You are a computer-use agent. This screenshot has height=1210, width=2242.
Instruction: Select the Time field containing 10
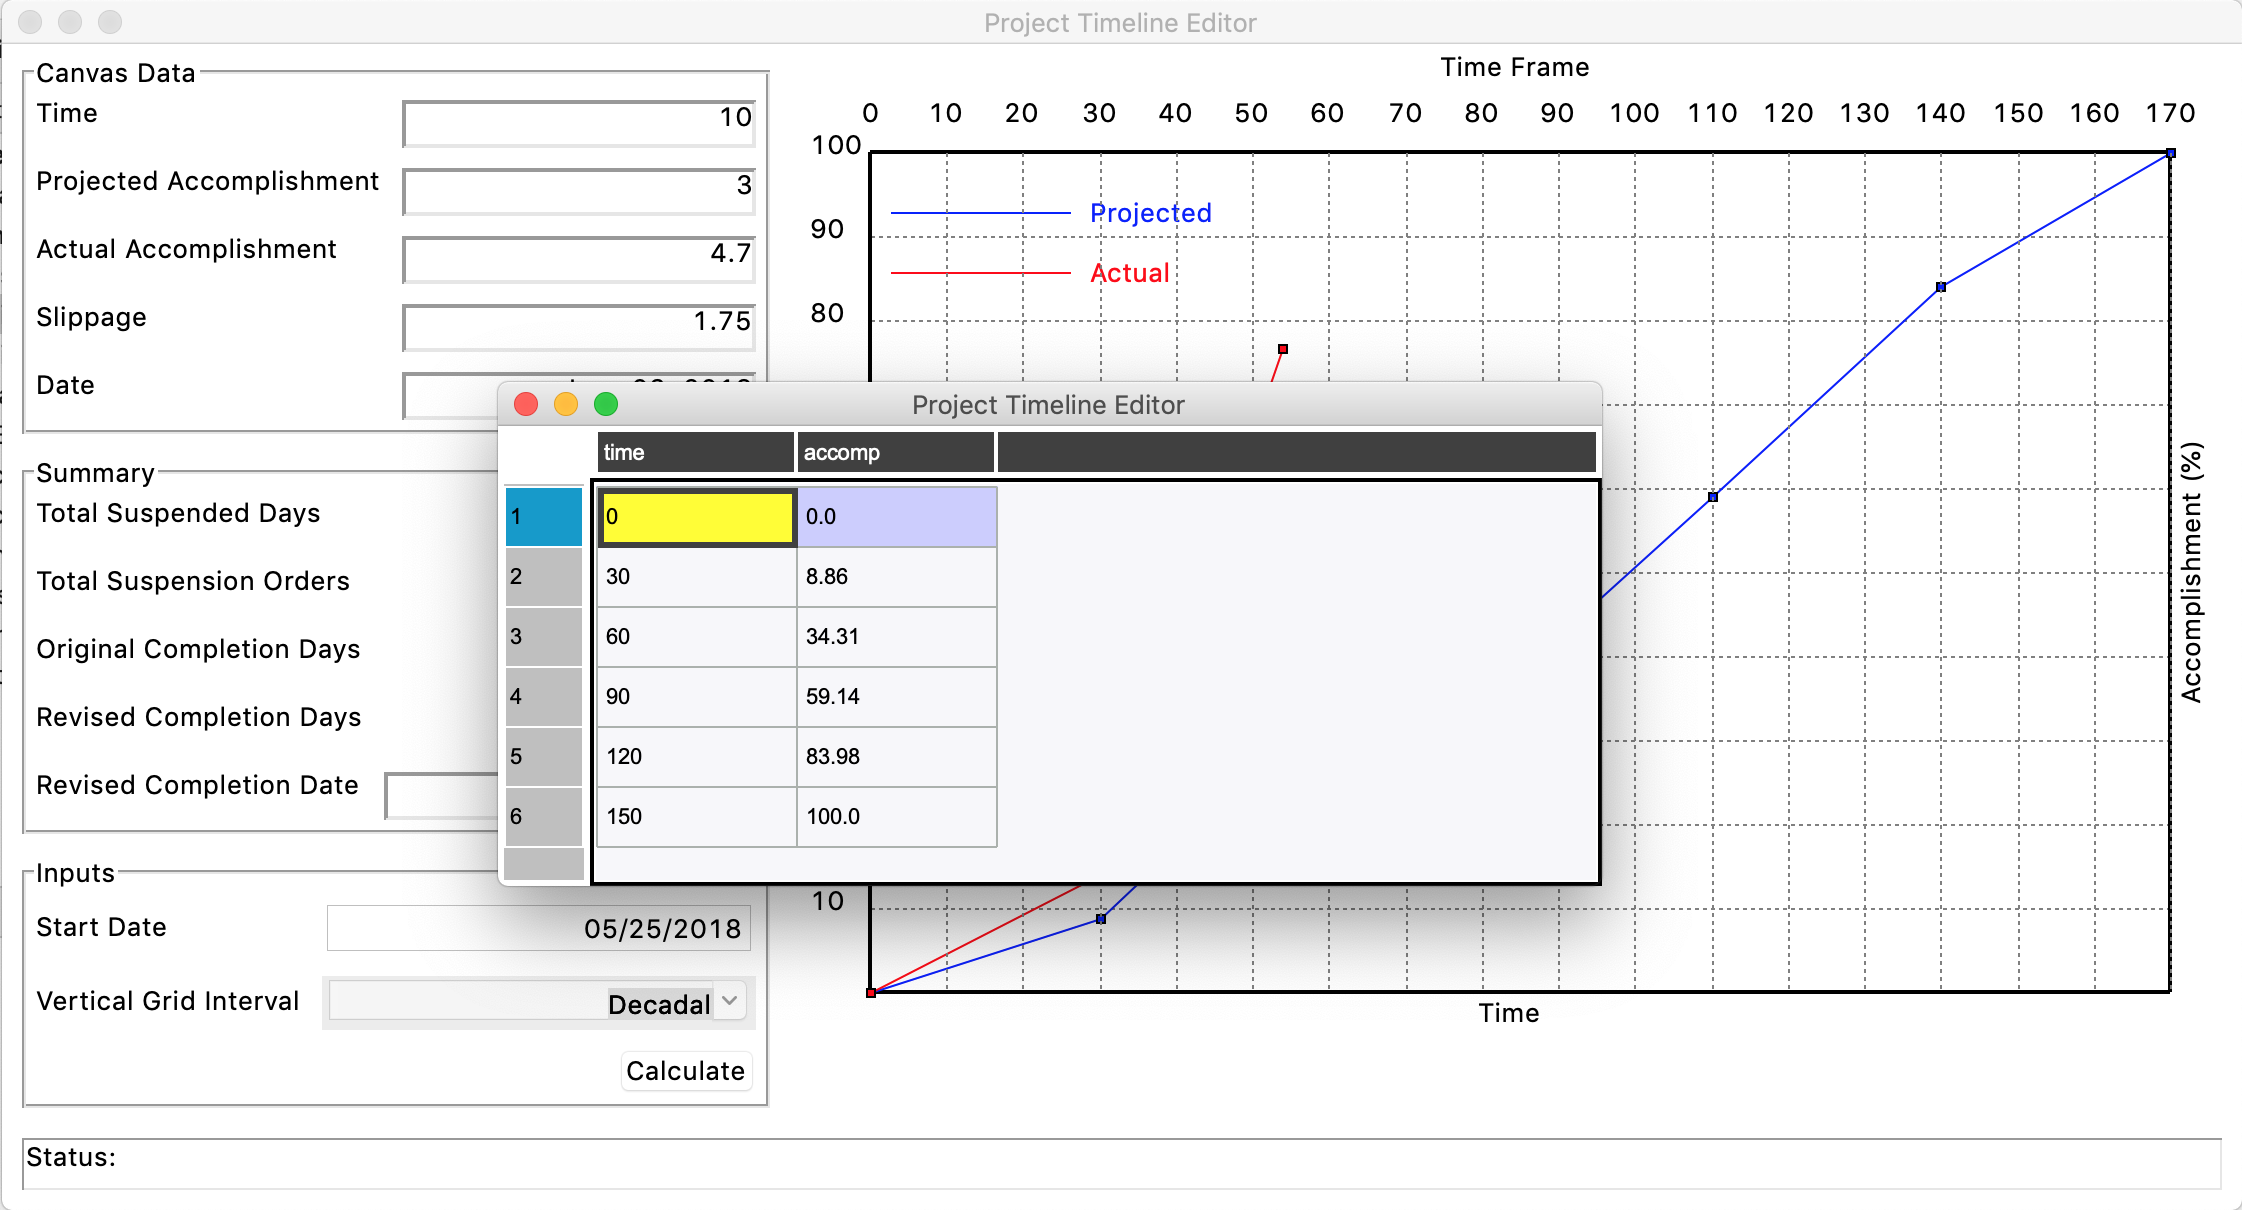click(x=578, y=121)
